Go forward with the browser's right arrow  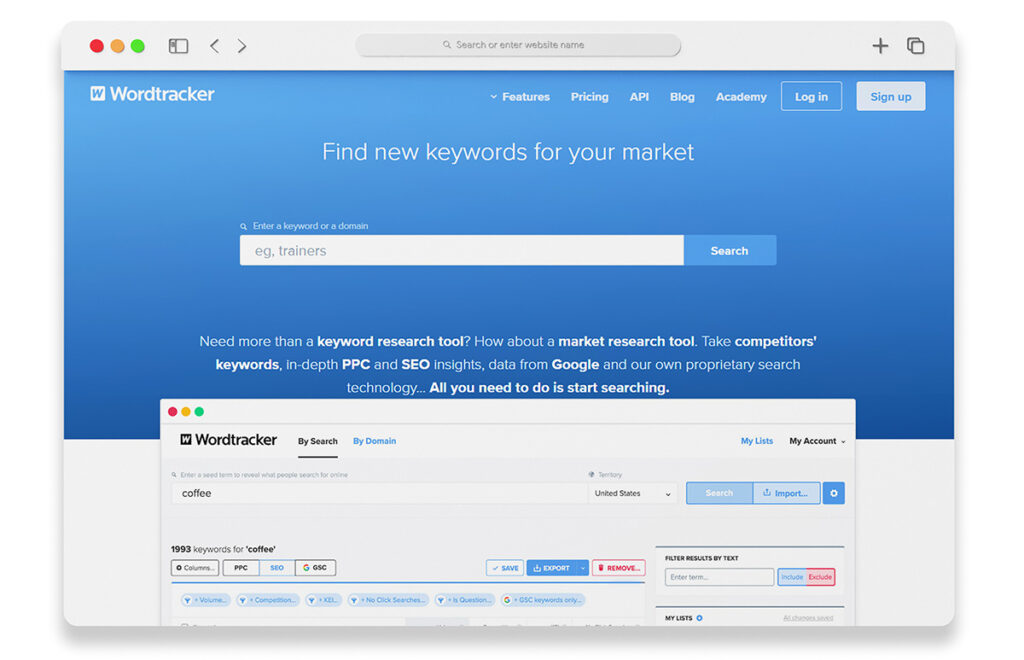(x=242, y=46)
